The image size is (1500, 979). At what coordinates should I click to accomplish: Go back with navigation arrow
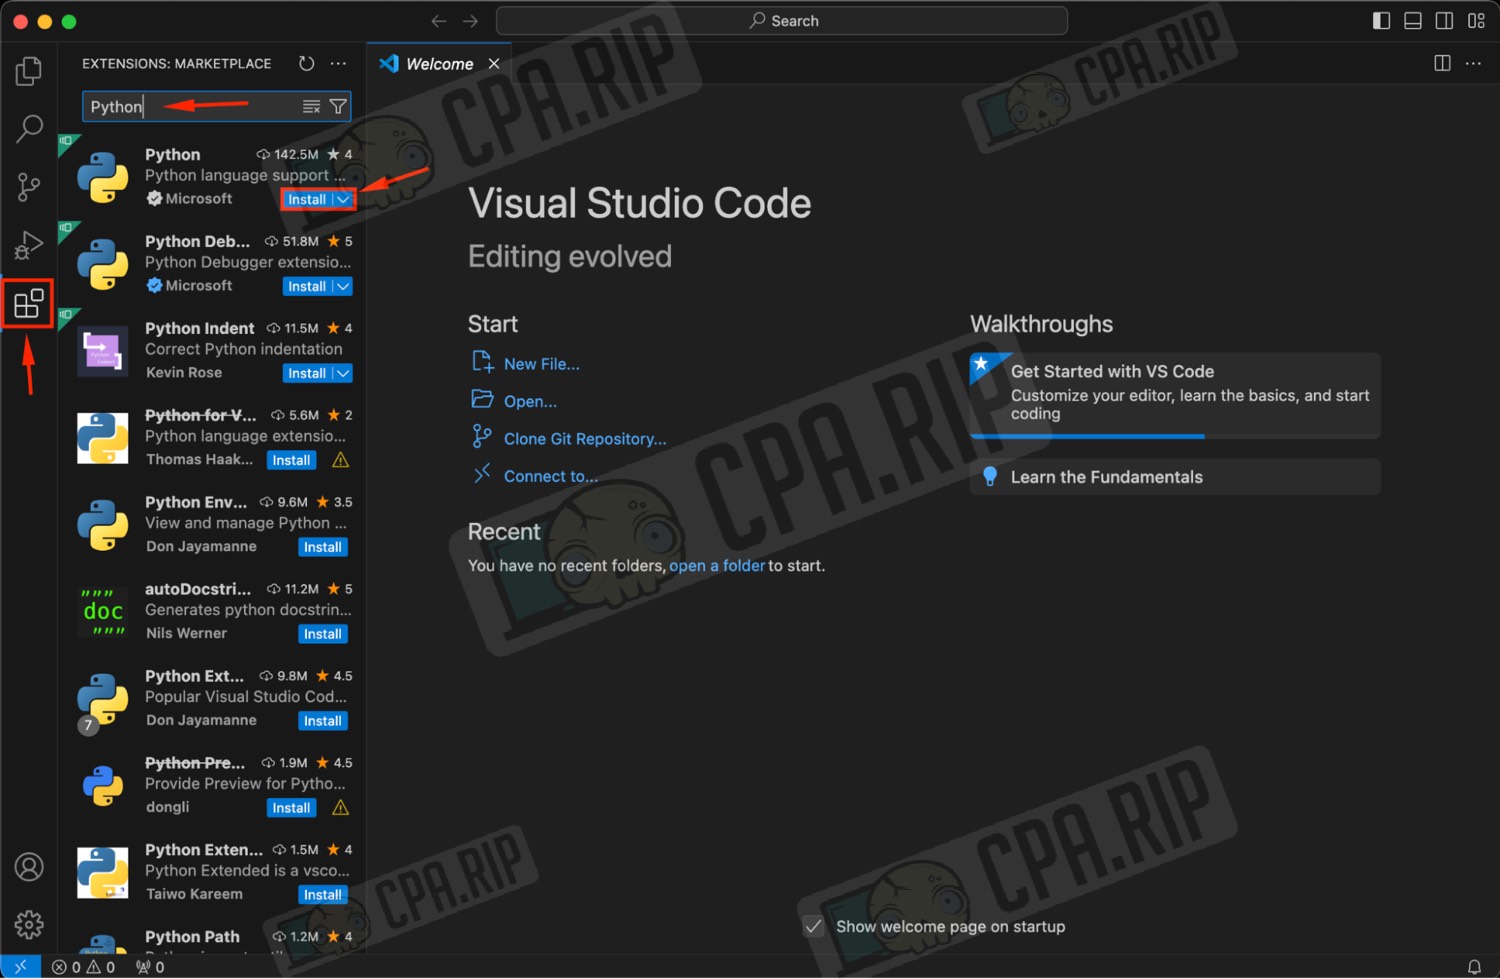[x=438, y=21]
